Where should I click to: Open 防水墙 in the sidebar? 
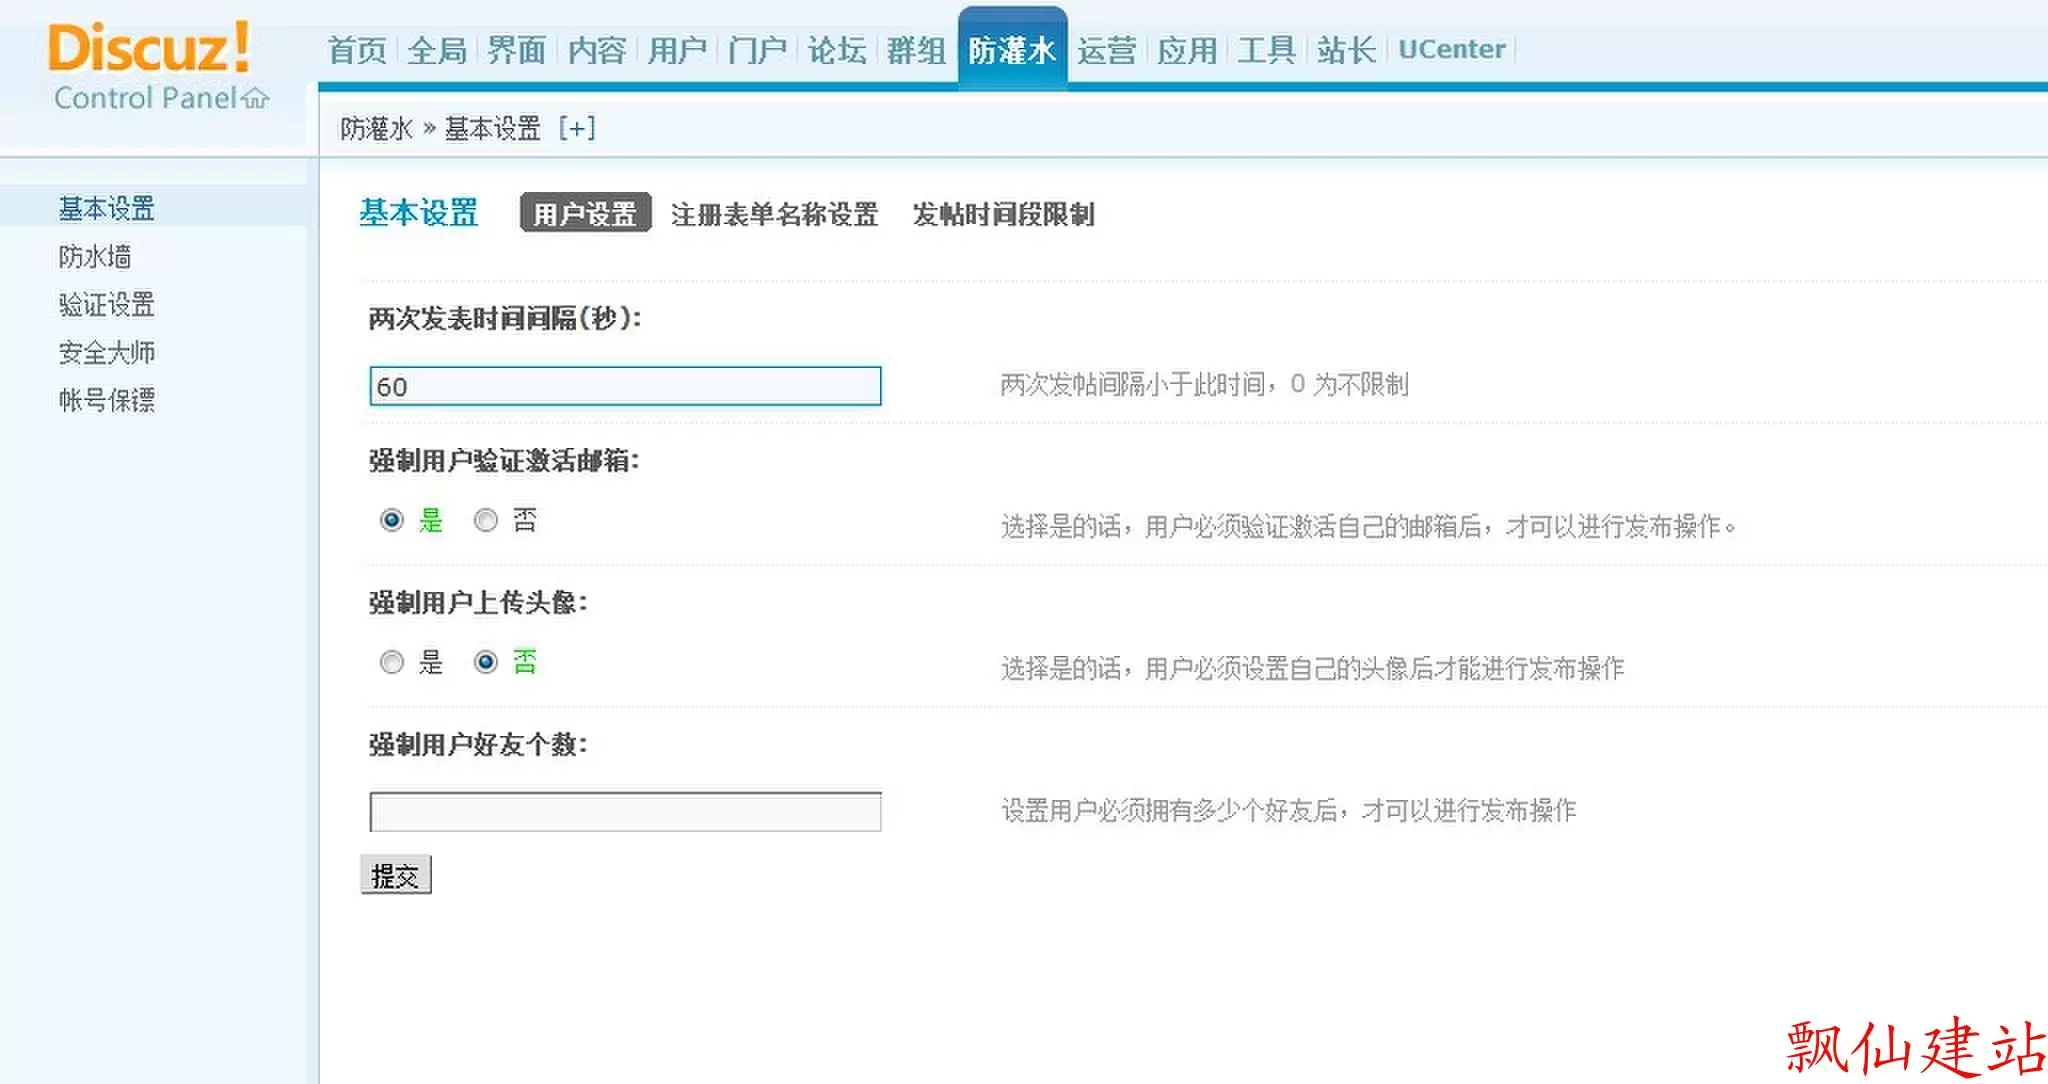(x=95, y=256)
